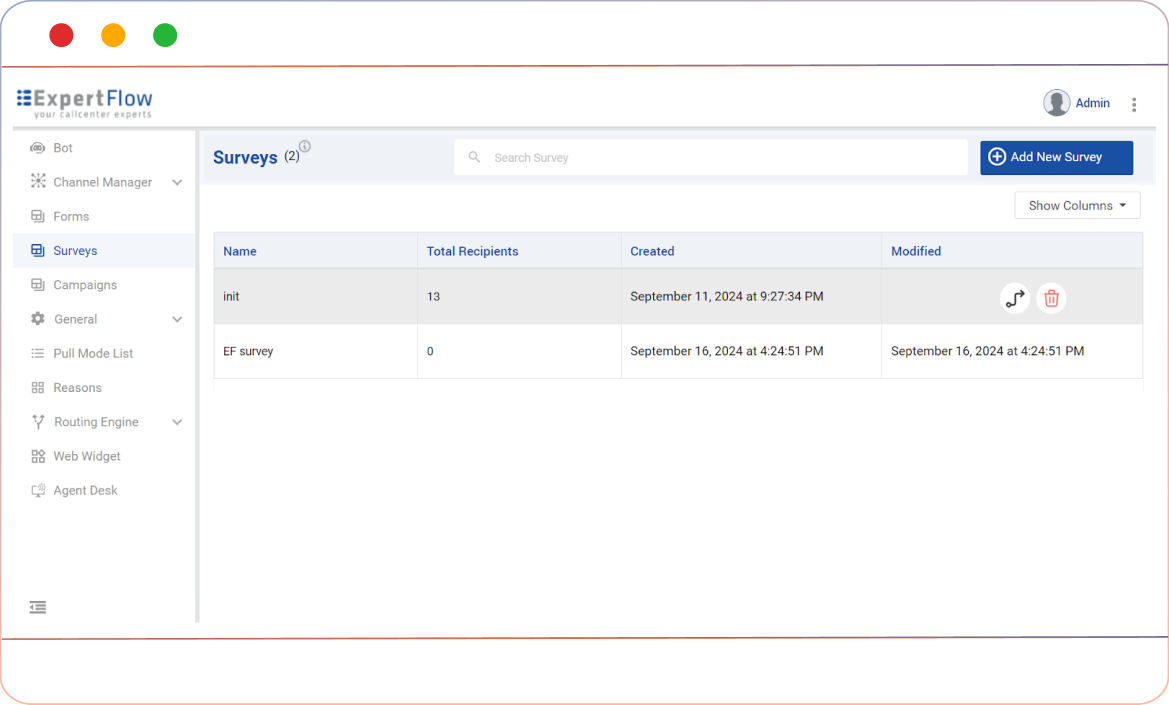Viewport: 1169px width, 705px height.
Task: Click the Admin user avatar icon
Action: 1056,103
